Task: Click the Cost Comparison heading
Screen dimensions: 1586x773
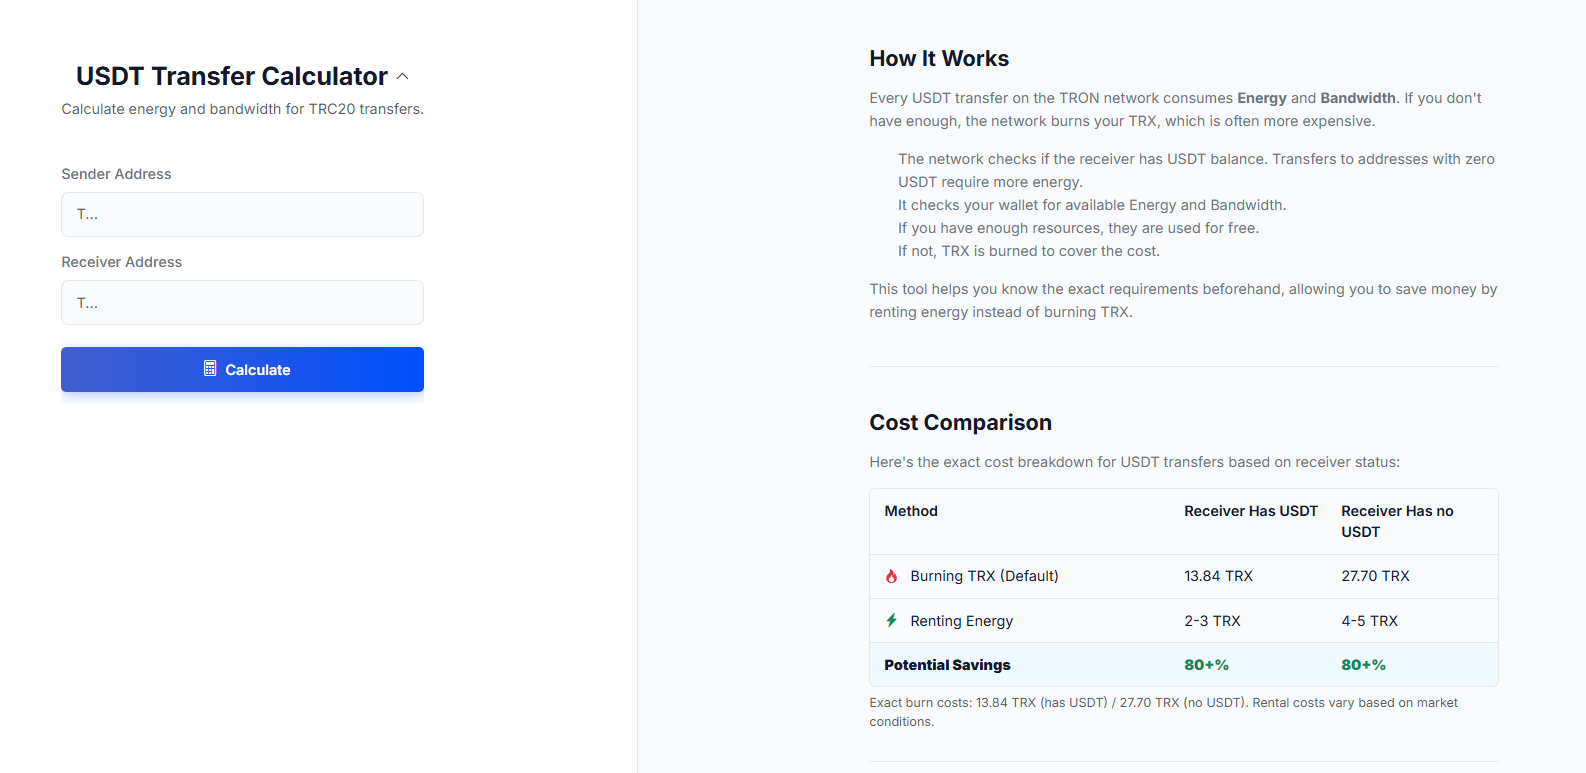Action: coord(960,423)
